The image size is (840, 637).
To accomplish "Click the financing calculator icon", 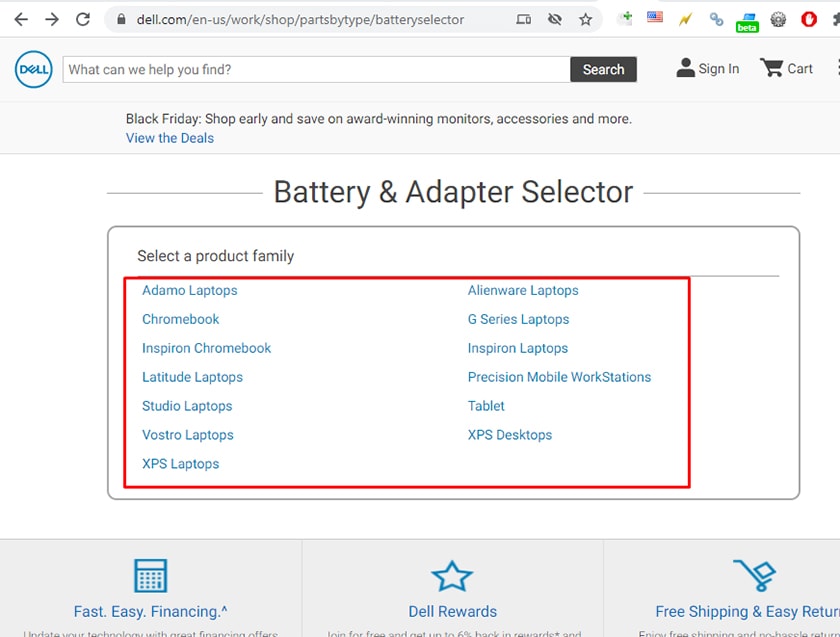I will (150, 576).
